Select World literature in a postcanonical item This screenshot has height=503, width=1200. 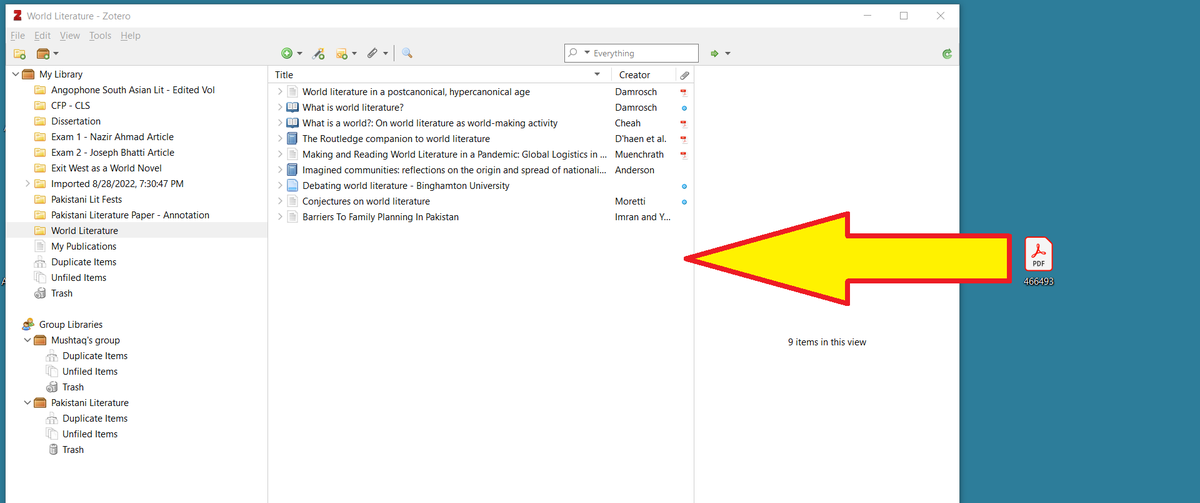pyautogui.click(x=416, y=92)
